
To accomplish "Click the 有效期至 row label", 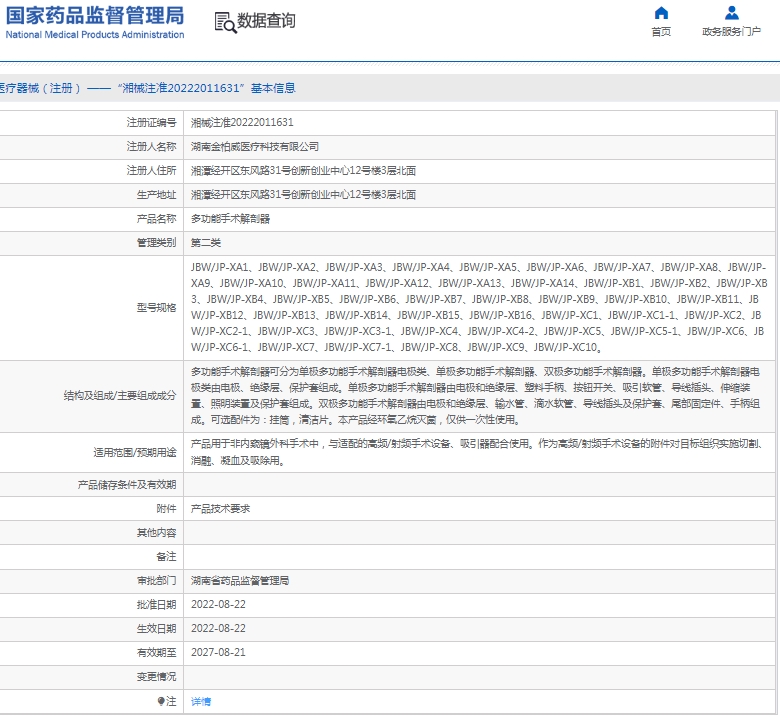I will (156, 652).
